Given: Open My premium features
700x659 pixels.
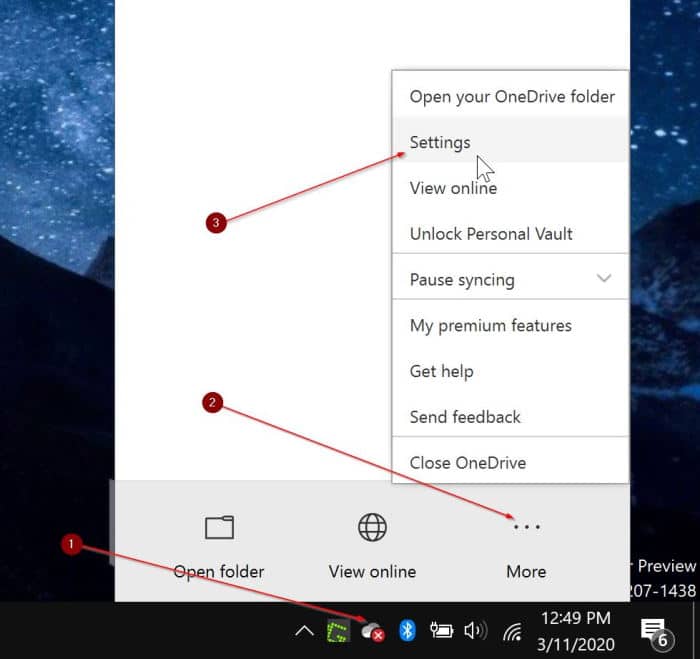Looking at the screenshot, I should [x=511, y=325].
